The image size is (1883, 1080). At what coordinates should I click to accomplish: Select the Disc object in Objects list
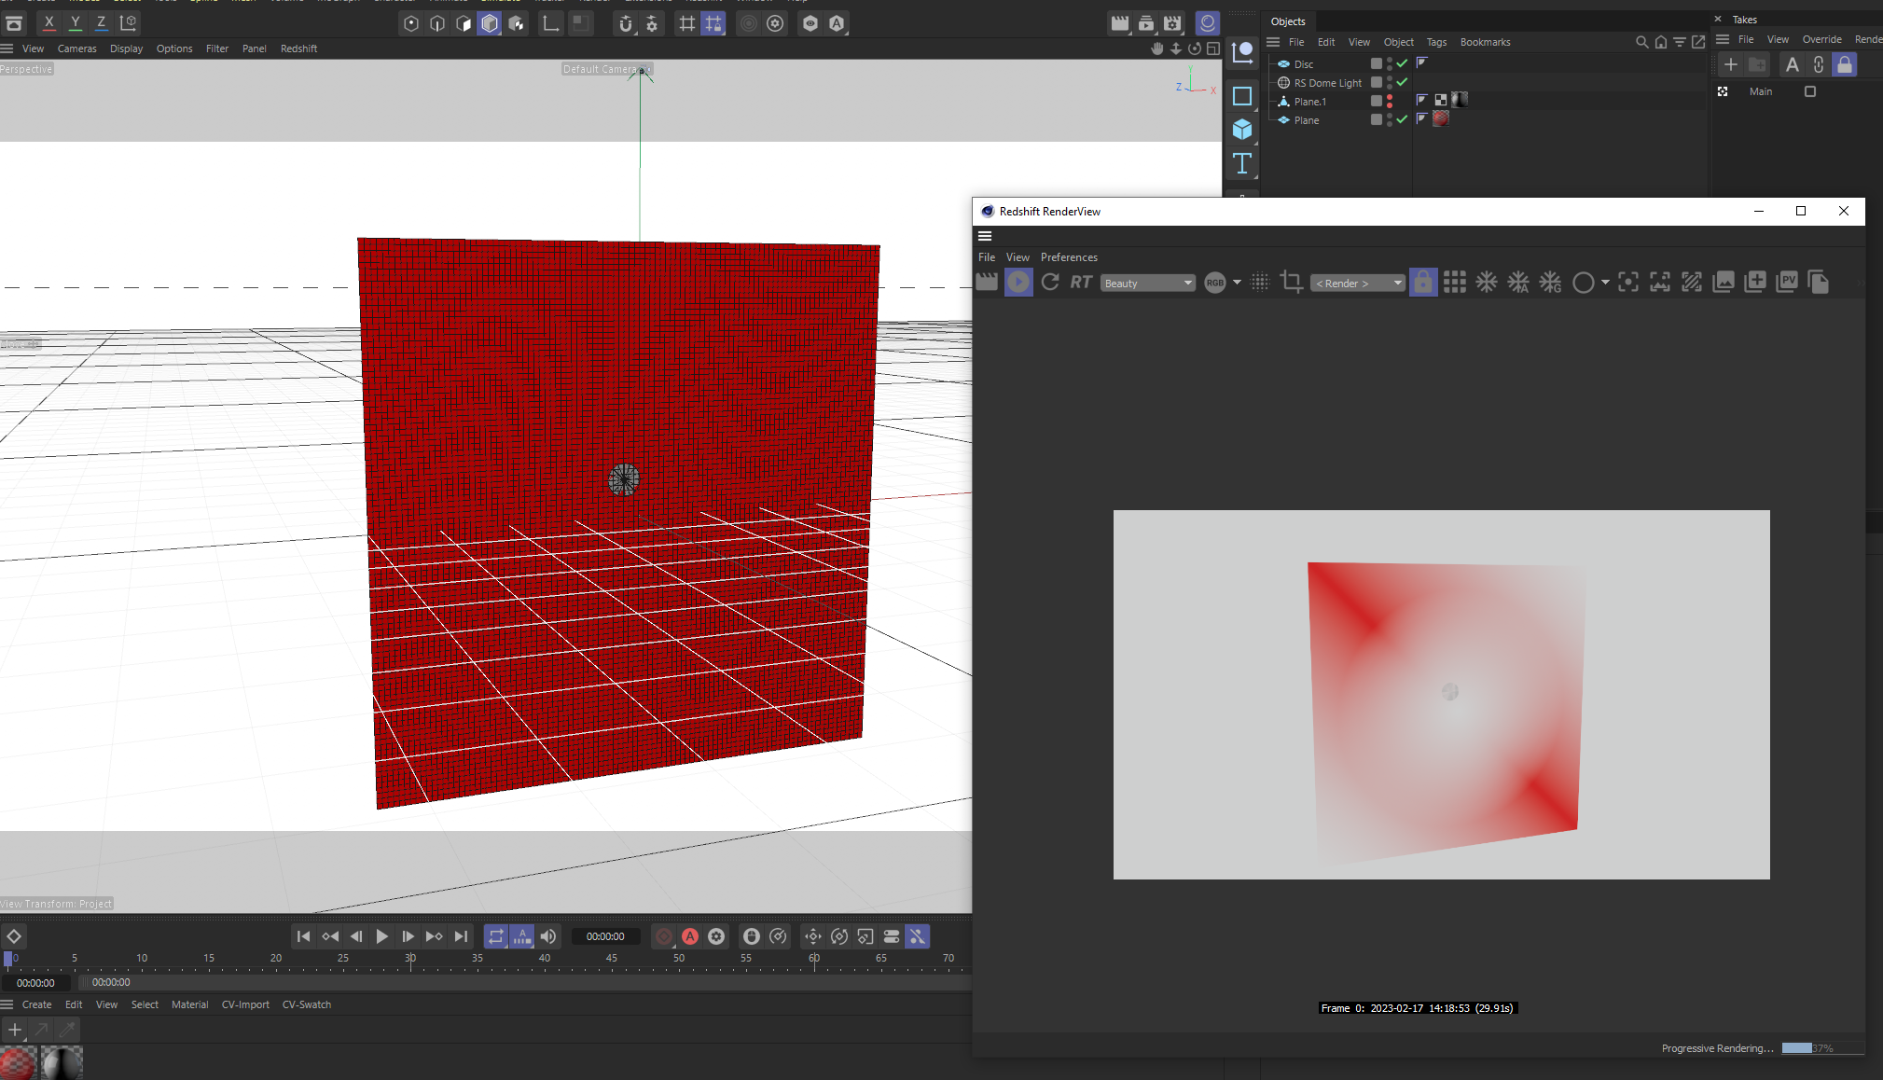1303,64
